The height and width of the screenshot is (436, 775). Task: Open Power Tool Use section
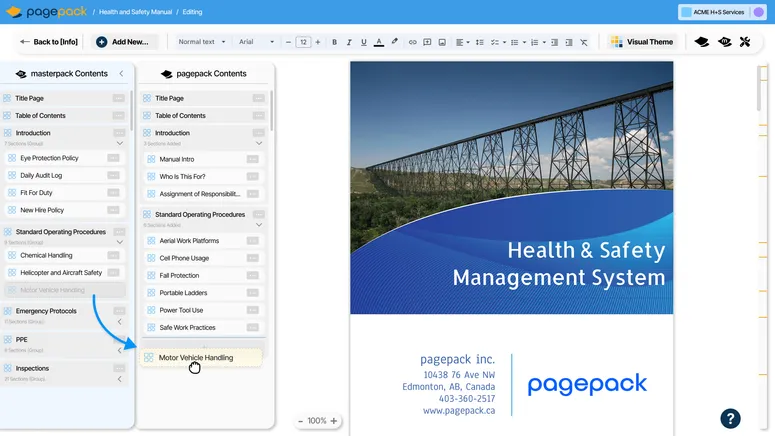tap(204, 310)
